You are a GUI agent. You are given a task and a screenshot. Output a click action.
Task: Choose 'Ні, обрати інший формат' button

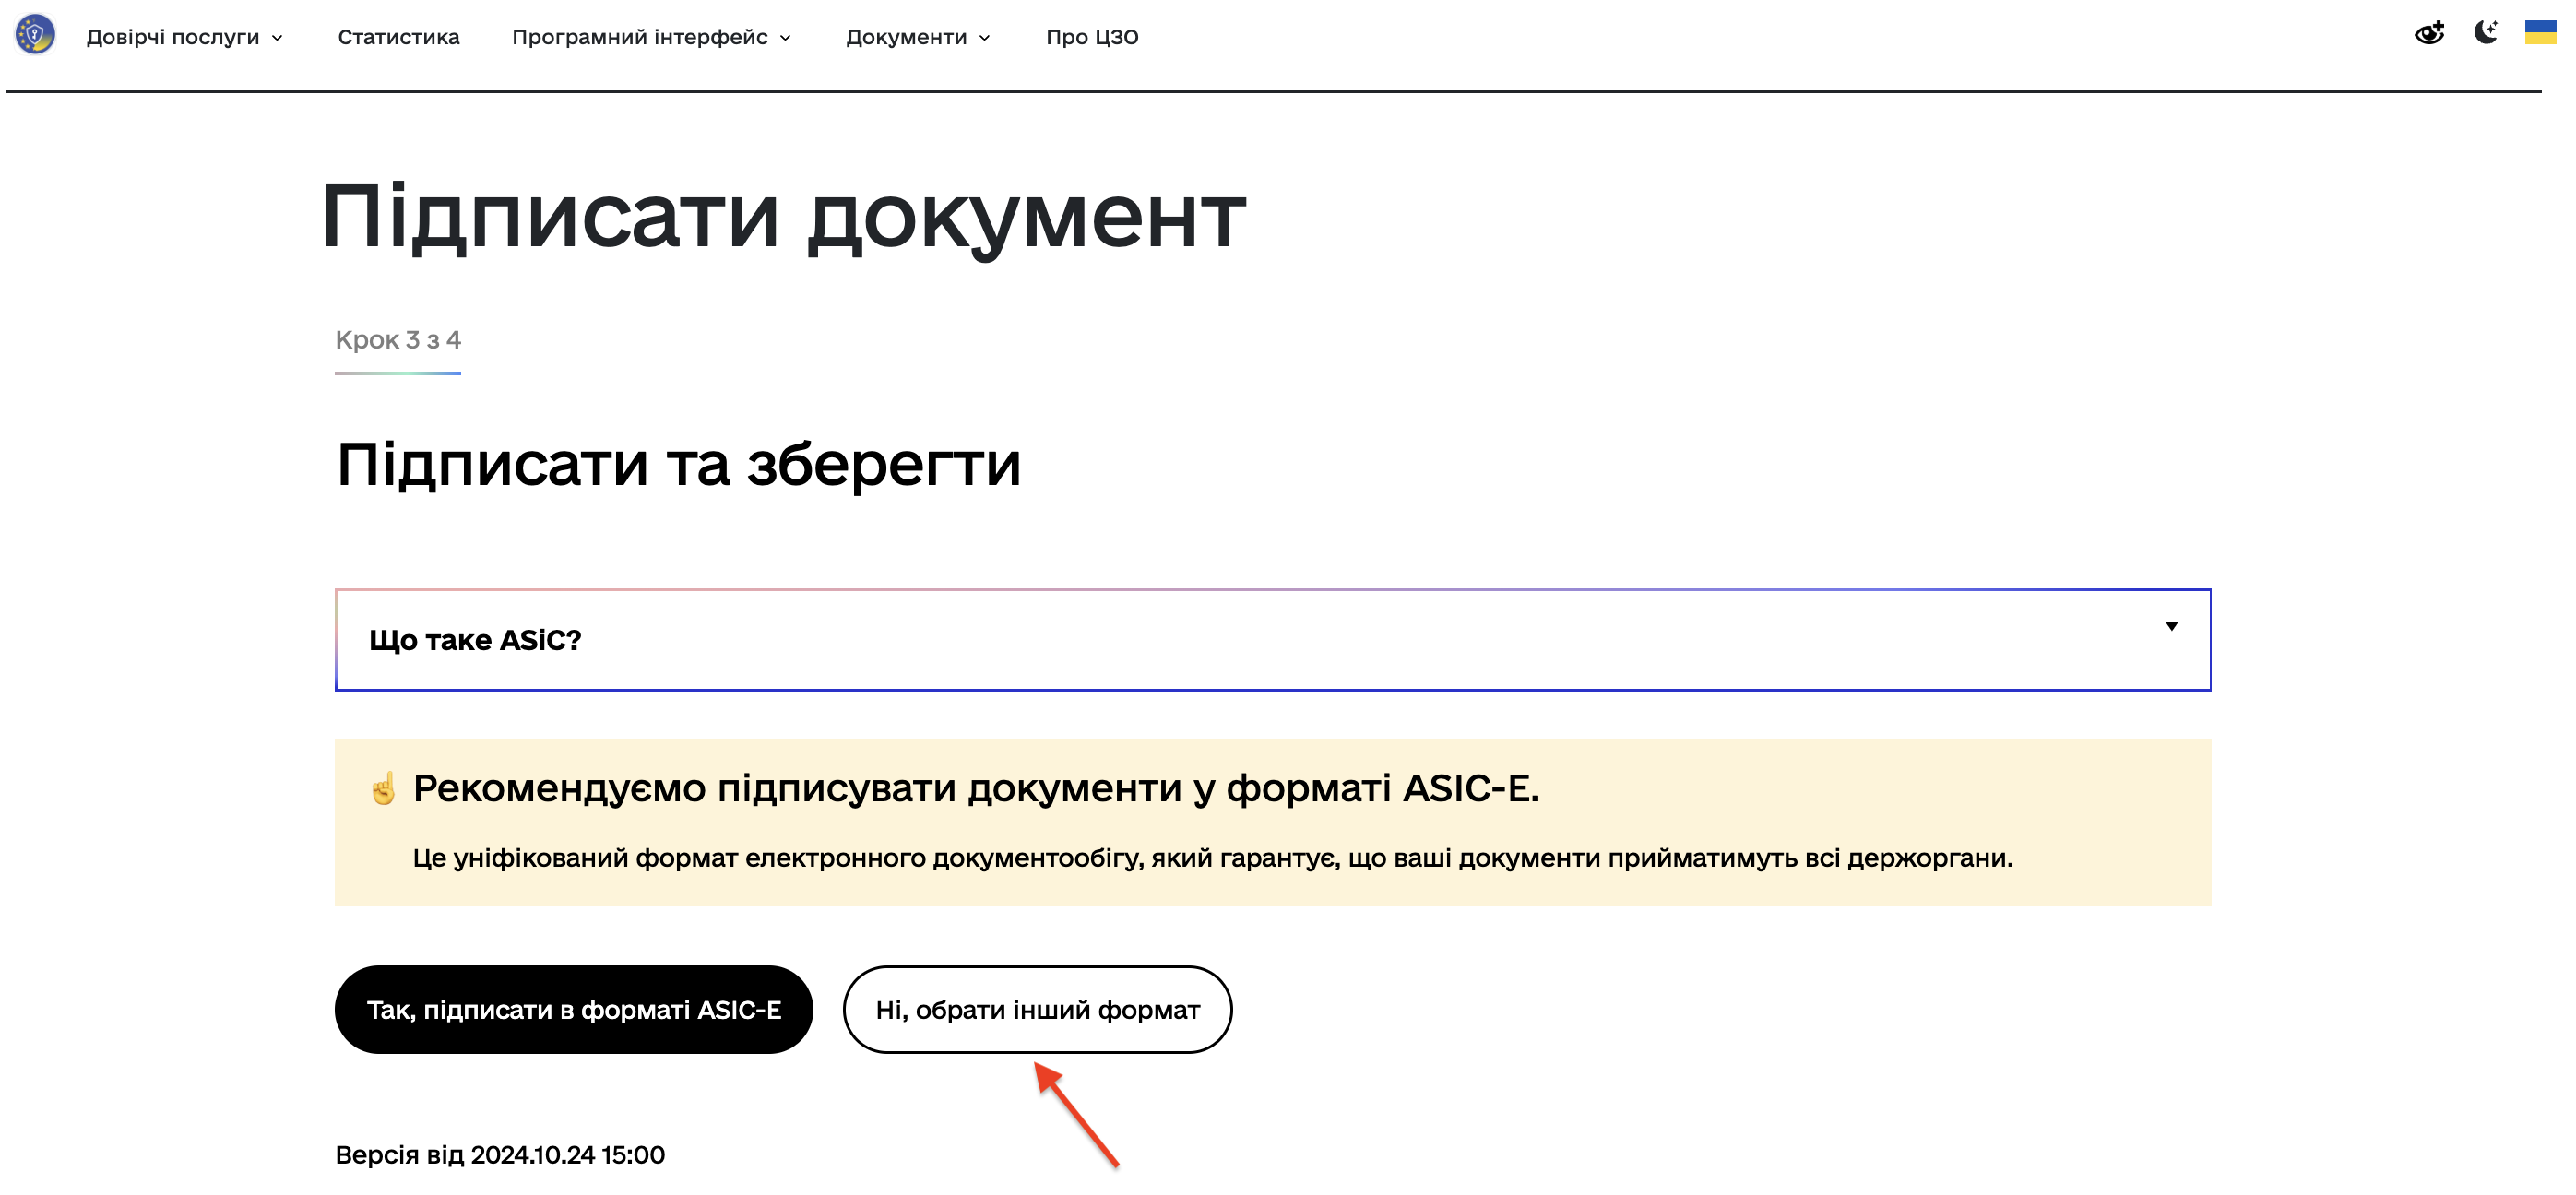coord(1037,1010)
